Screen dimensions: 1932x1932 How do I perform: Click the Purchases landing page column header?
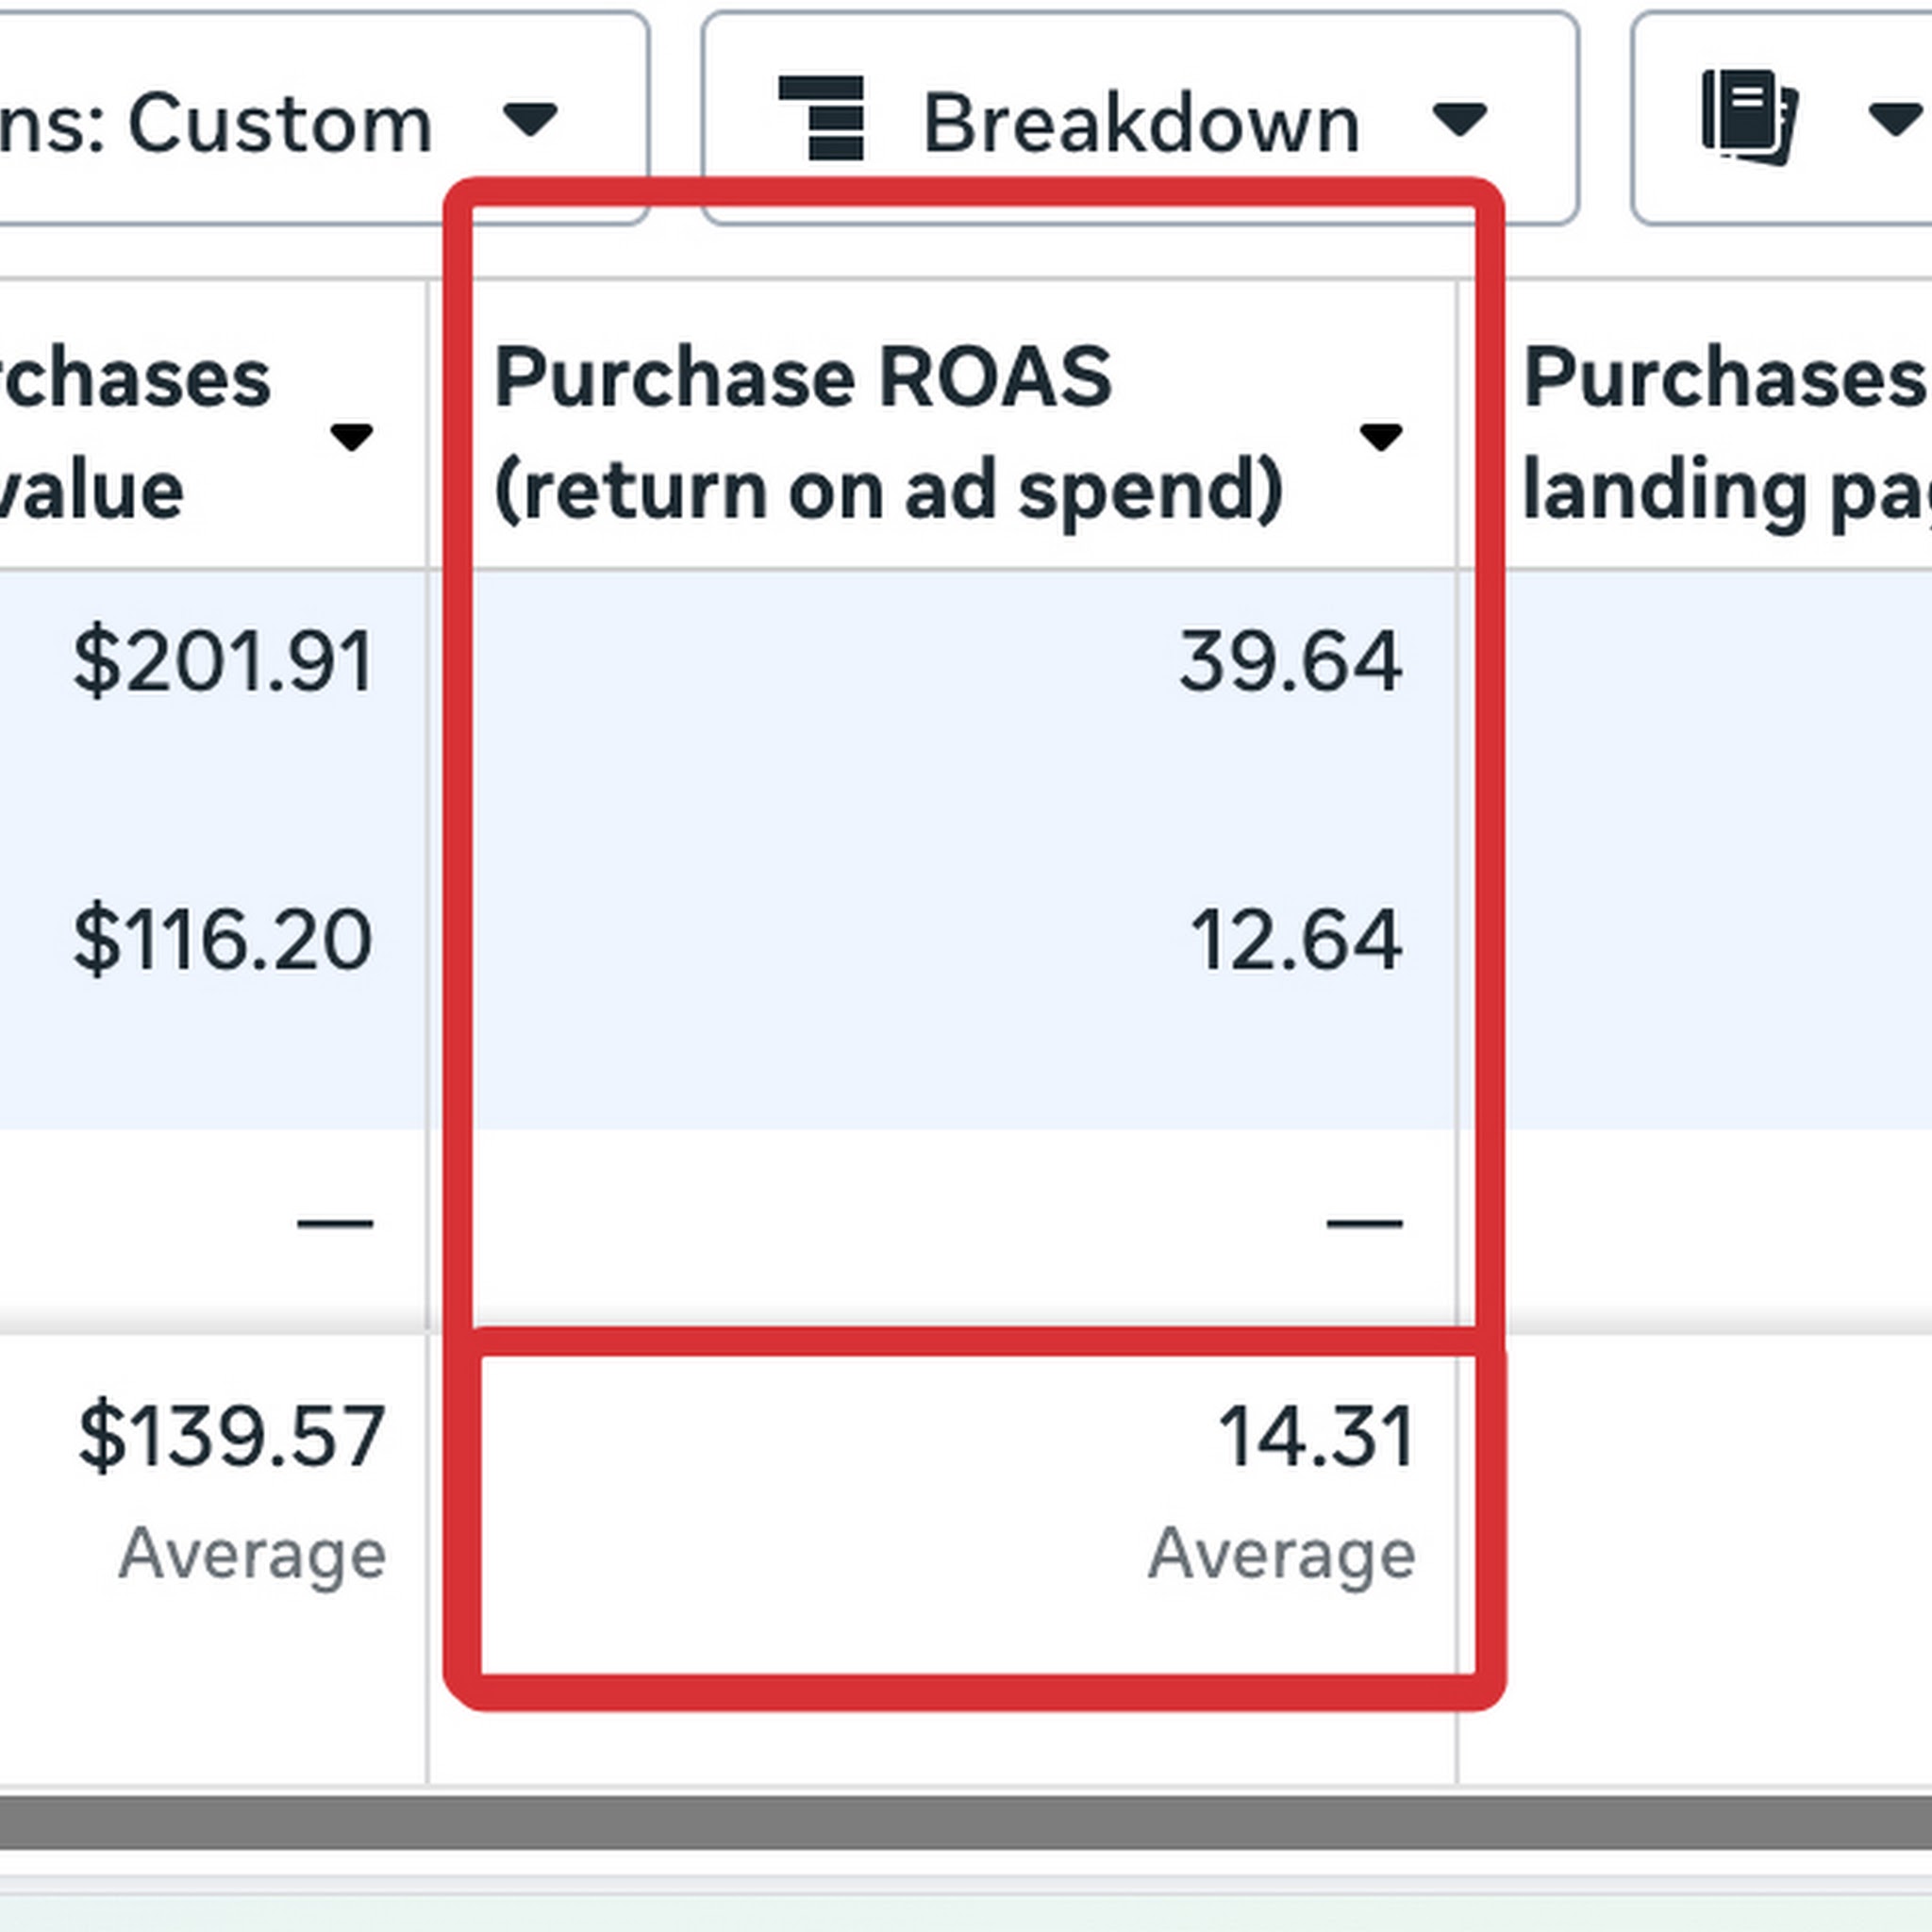click(x=1720, y=432)
